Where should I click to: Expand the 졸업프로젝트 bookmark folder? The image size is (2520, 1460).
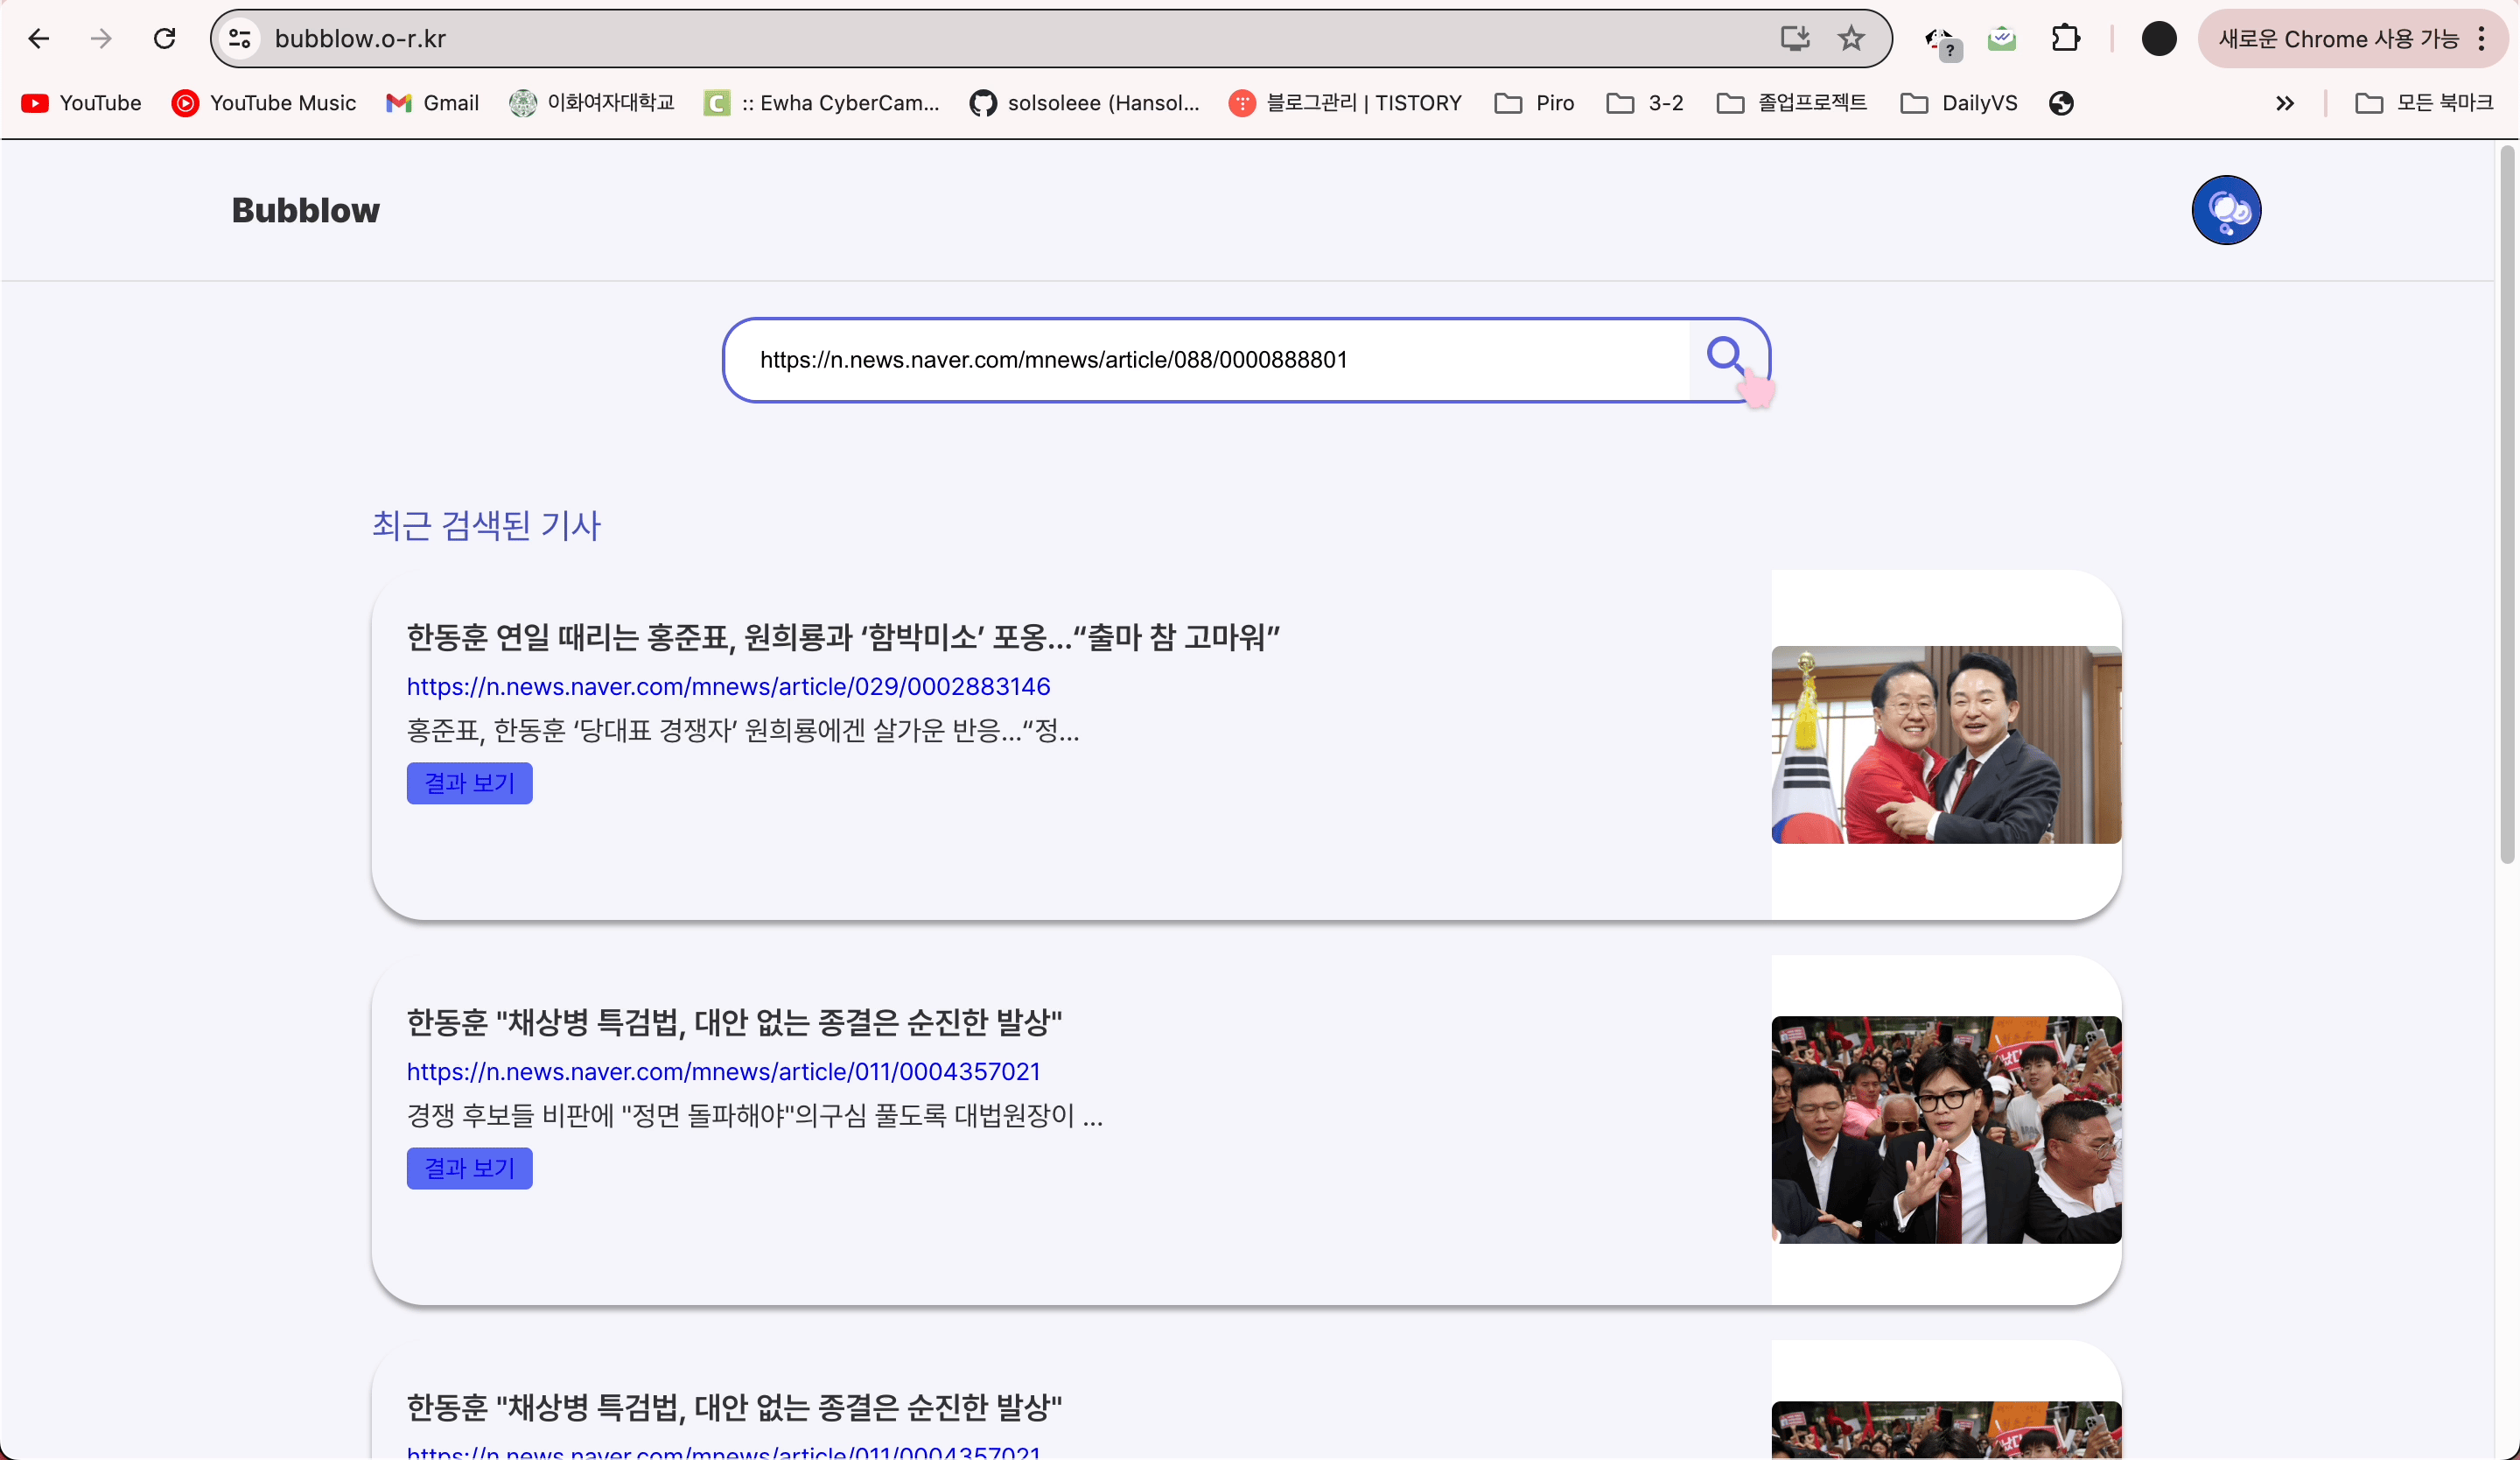click(1792, 103)
